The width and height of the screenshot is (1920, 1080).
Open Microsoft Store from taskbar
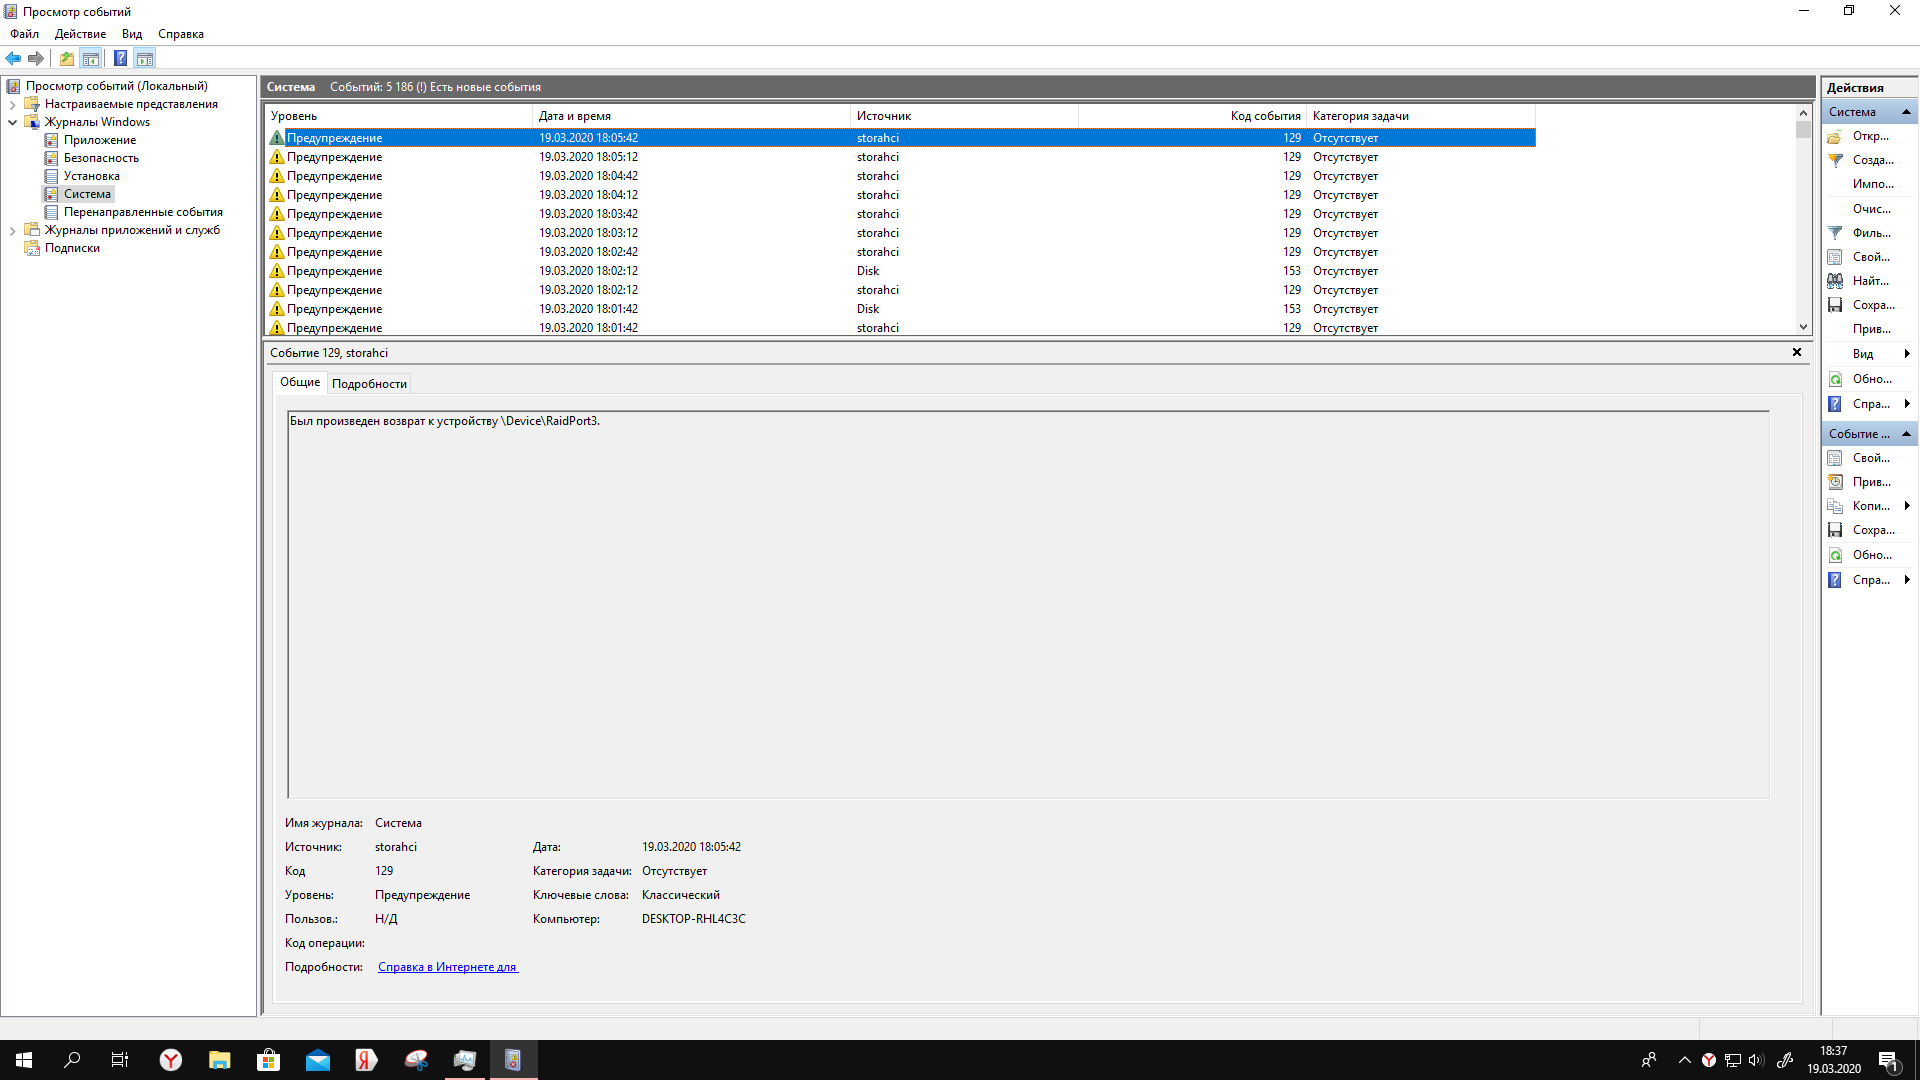click(x=268, y=1060)
